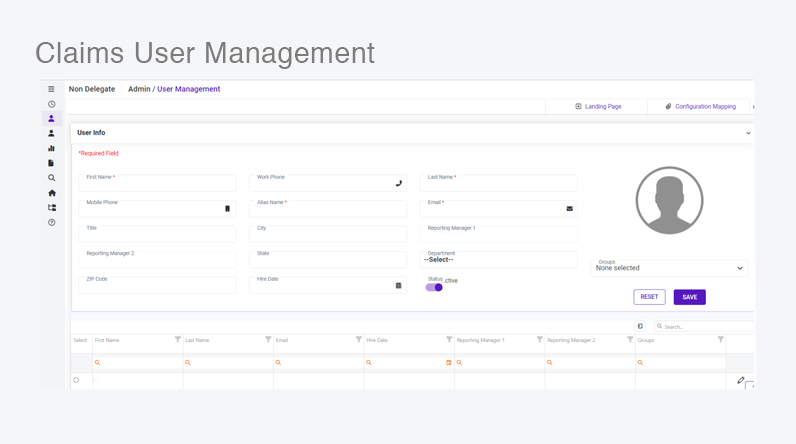Screen dimensions: 796x444
Task: Click the First Name column filter search box
Action: coord(138,363)
